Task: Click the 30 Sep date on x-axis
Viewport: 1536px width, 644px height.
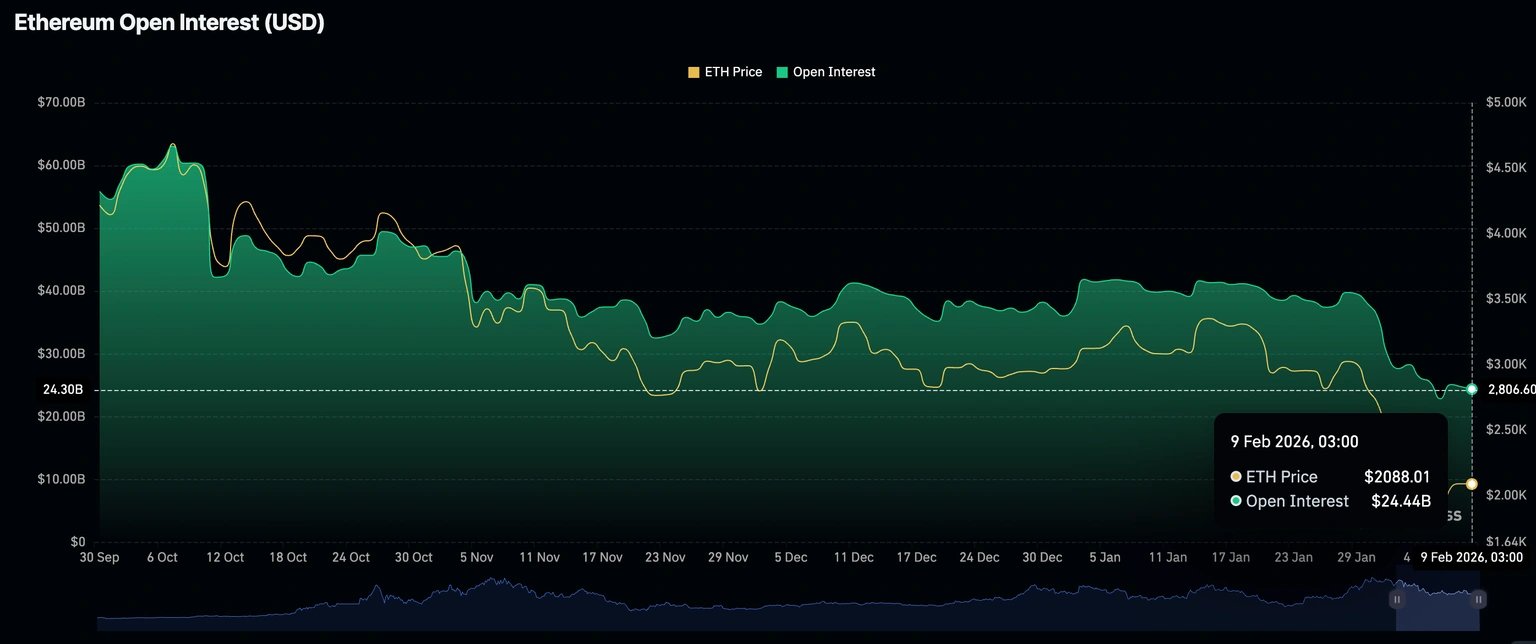Action: [99, 557]
